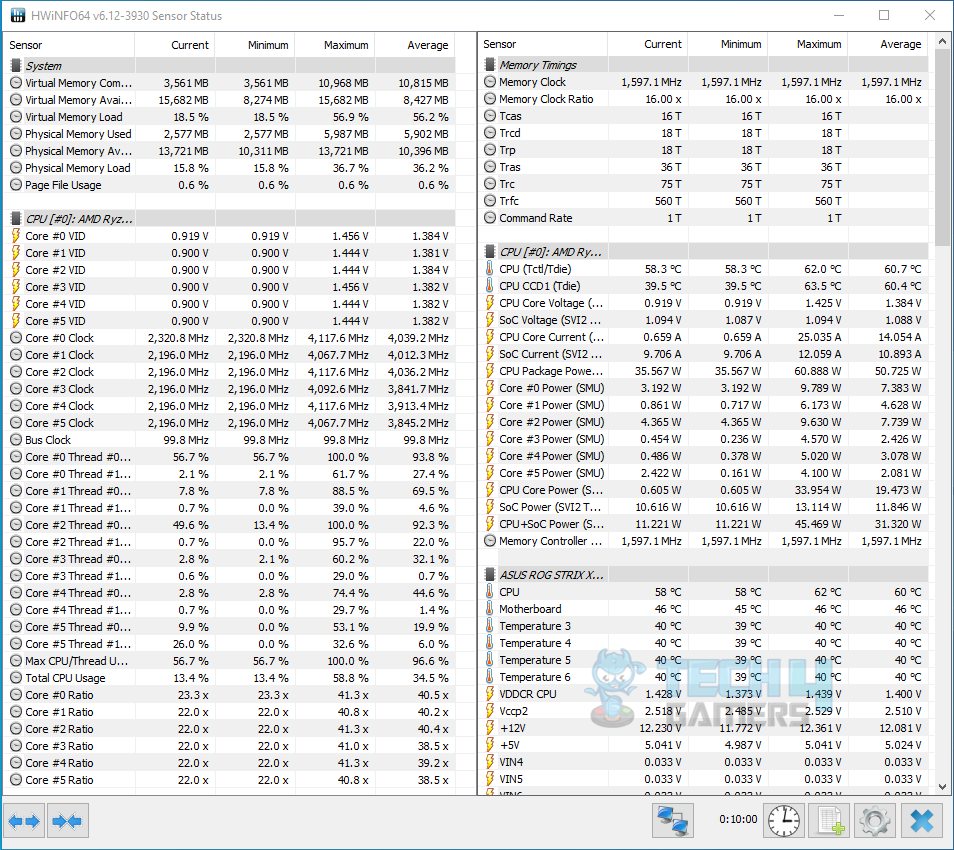The height and width of the screenshot is (850, 954).
Task: Click the System group chip icon
Action: pos(16,66)
